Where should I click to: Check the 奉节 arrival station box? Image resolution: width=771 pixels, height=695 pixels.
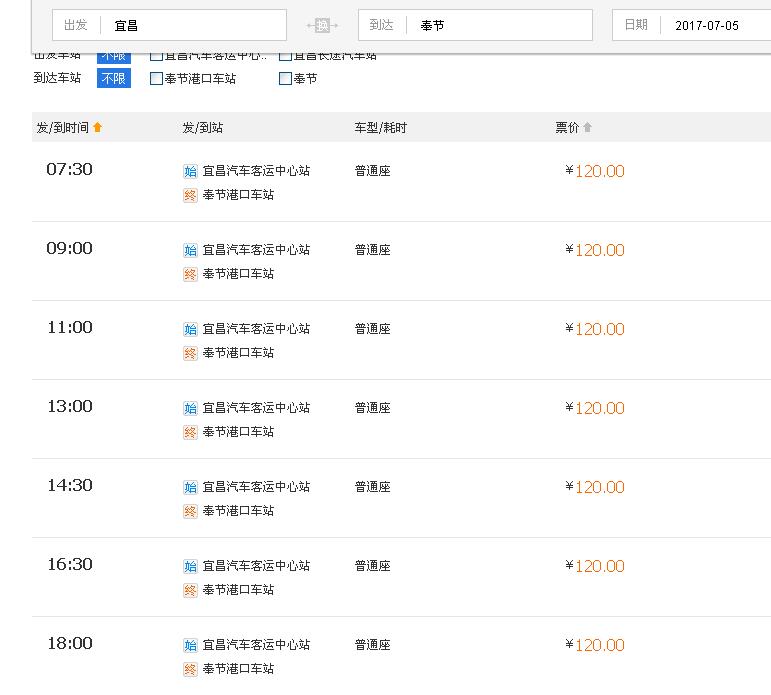click(285, 79)
